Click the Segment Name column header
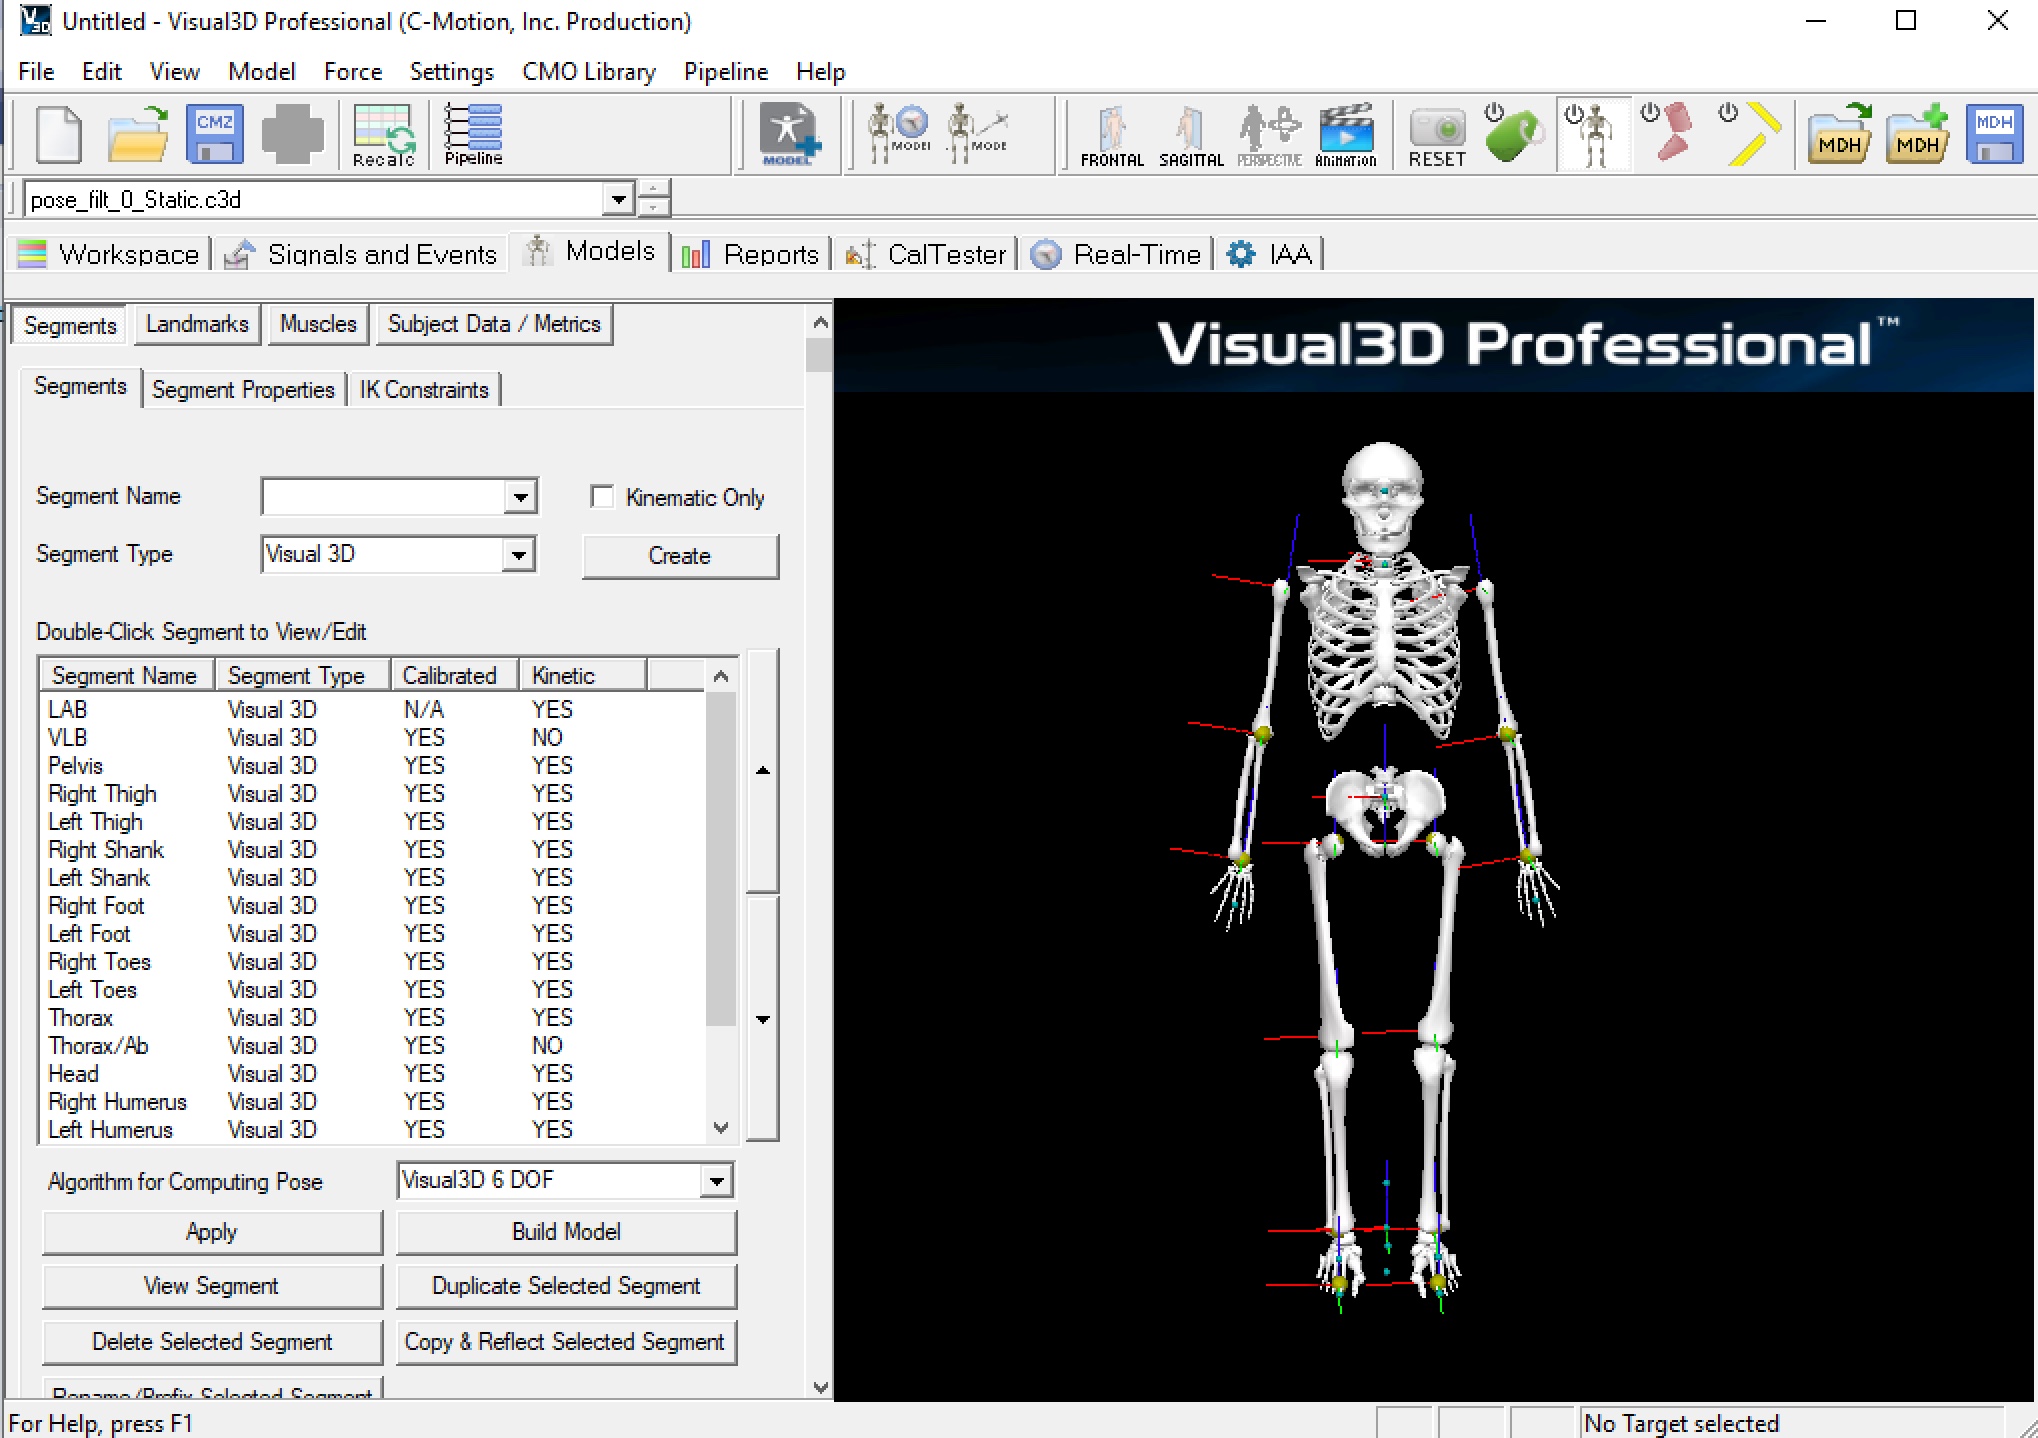2038x1438 pixels. pyautogui.click(x=127, y=676)
